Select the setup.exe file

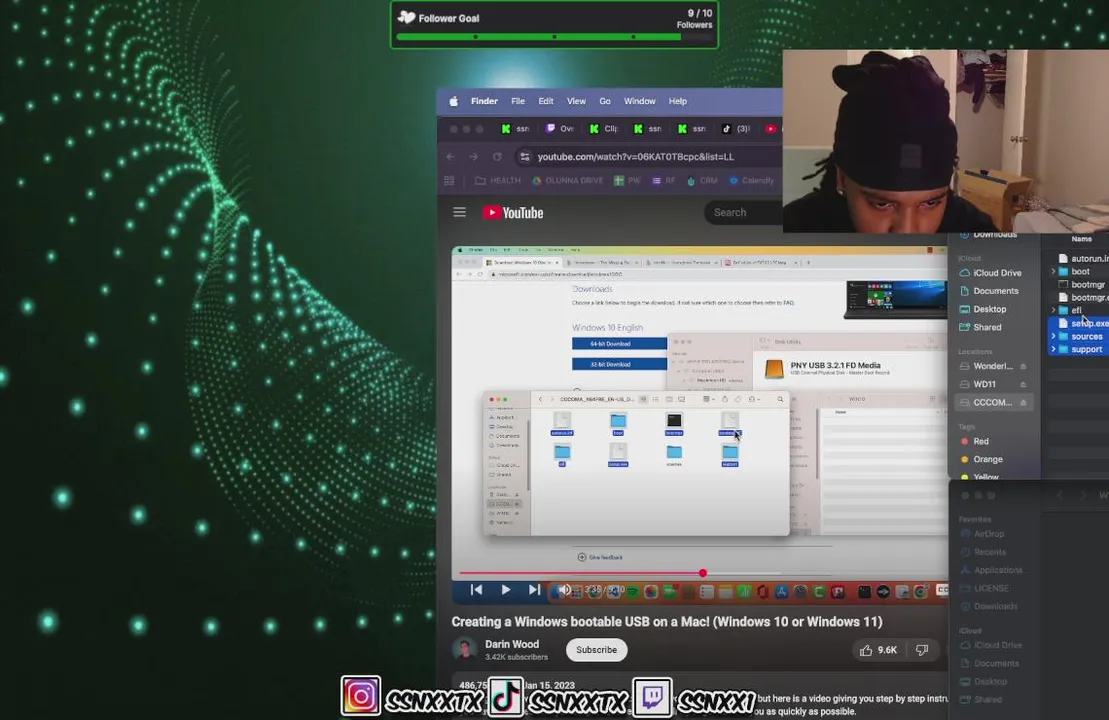[1083, 323]
